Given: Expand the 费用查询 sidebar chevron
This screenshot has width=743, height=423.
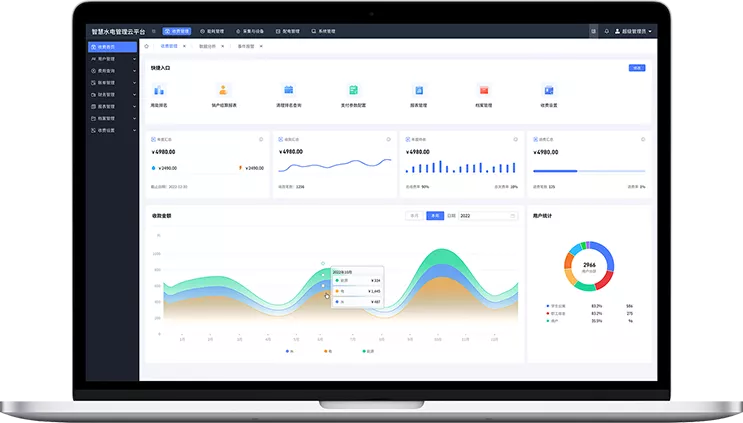Looking at the screenshot, I should pyautogui.click(x=134, y=71).
